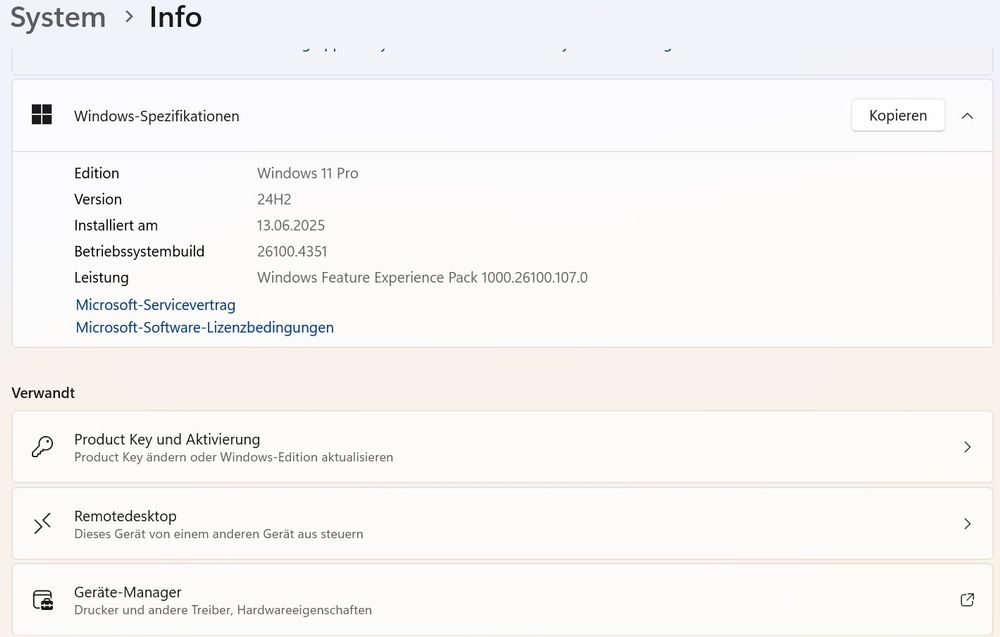Select Windows Feature Experience Pack value text
The height and width of the screenshot is (637, 1000).
(x=422, y=277)
